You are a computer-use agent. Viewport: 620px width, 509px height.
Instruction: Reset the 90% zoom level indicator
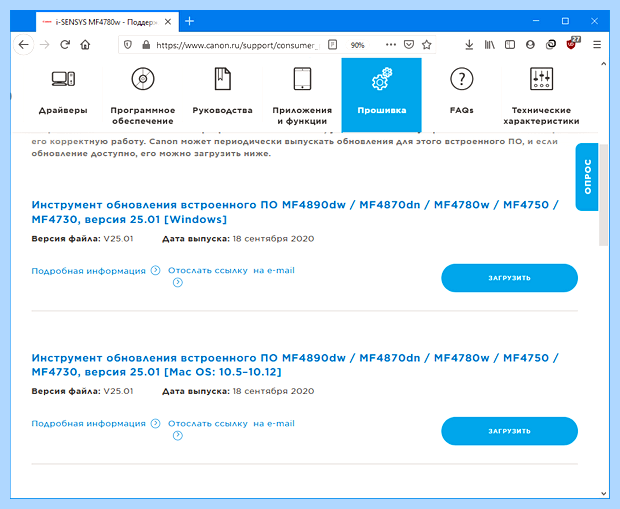(x=357, y=45)
